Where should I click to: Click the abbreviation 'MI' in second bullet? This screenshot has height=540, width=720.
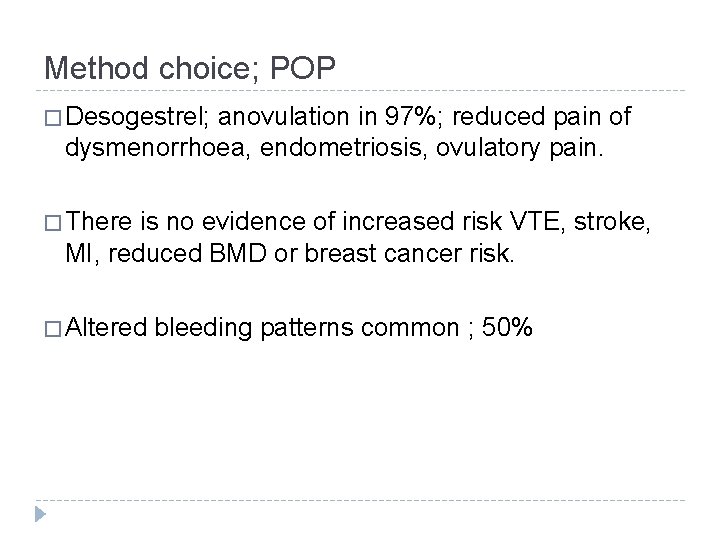(79, 253)
